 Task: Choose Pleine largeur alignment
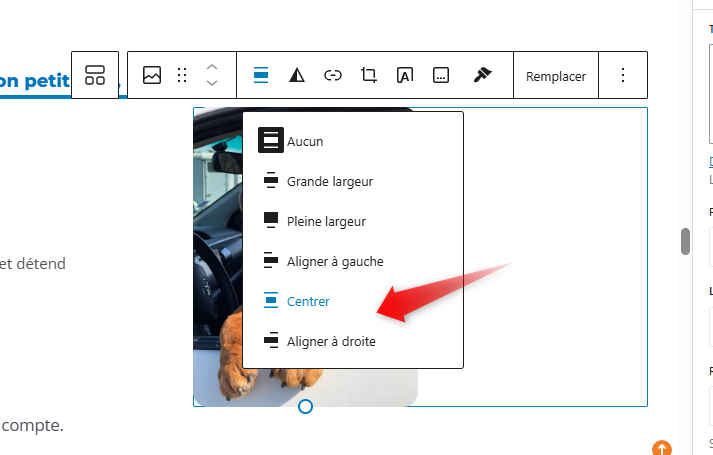click(325, 221)
